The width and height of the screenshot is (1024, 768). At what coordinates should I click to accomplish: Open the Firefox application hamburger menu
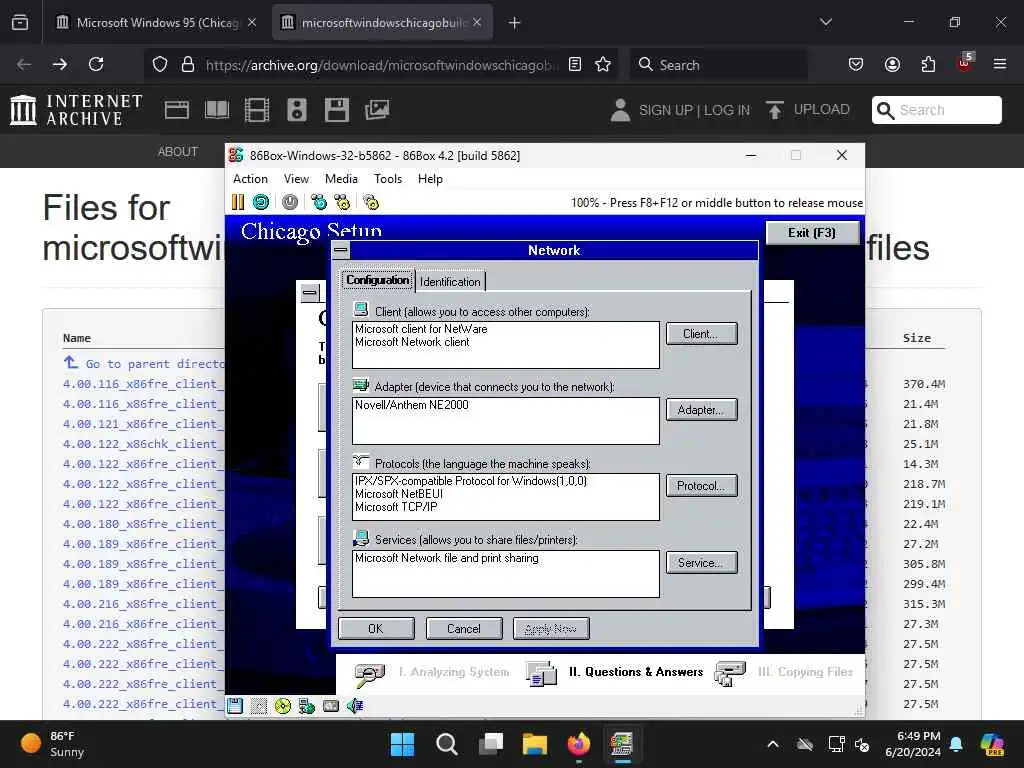(x=1000, y=64)
